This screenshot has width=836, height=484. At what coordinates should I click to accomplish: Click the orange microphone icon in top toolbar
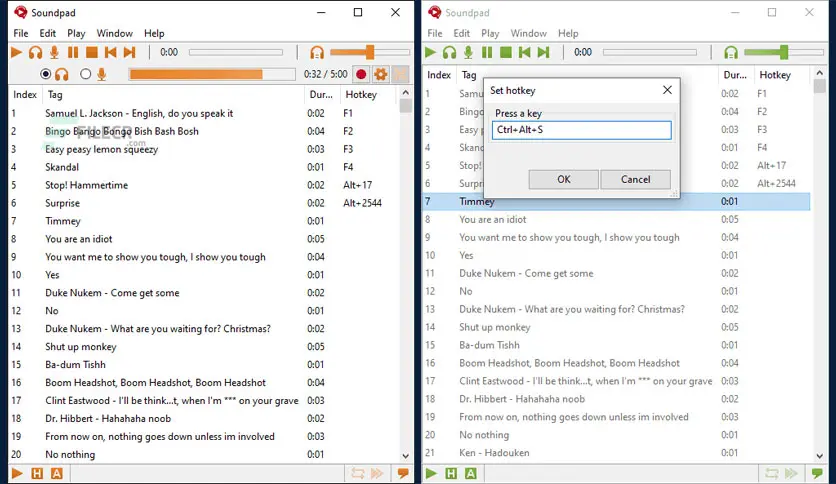pos(54,52)
